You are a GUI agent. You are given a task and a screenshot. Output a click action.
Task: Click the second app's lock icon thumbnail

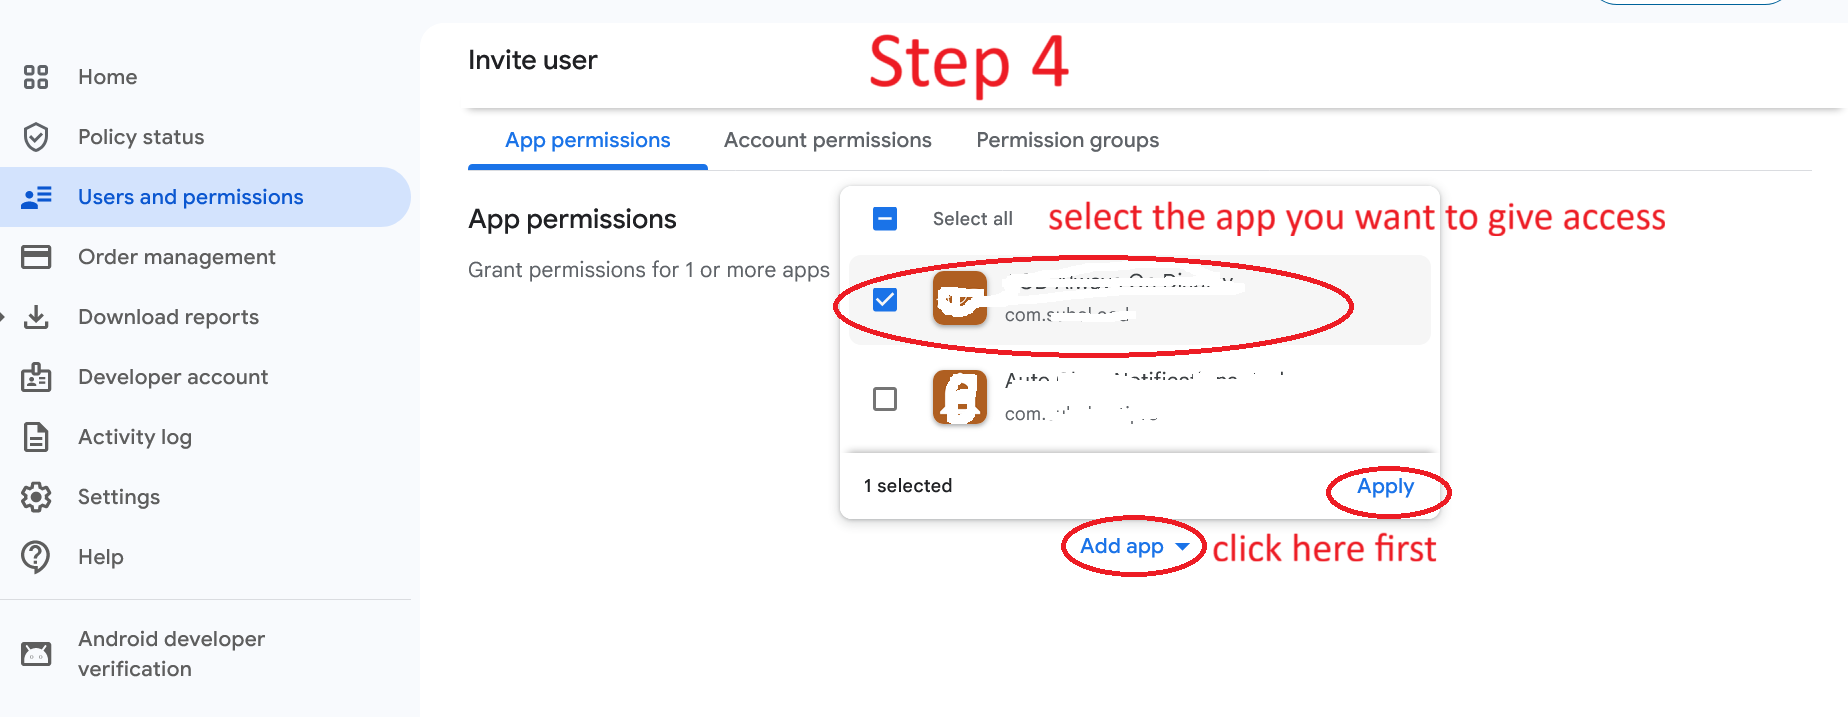(x=960, y=398)
